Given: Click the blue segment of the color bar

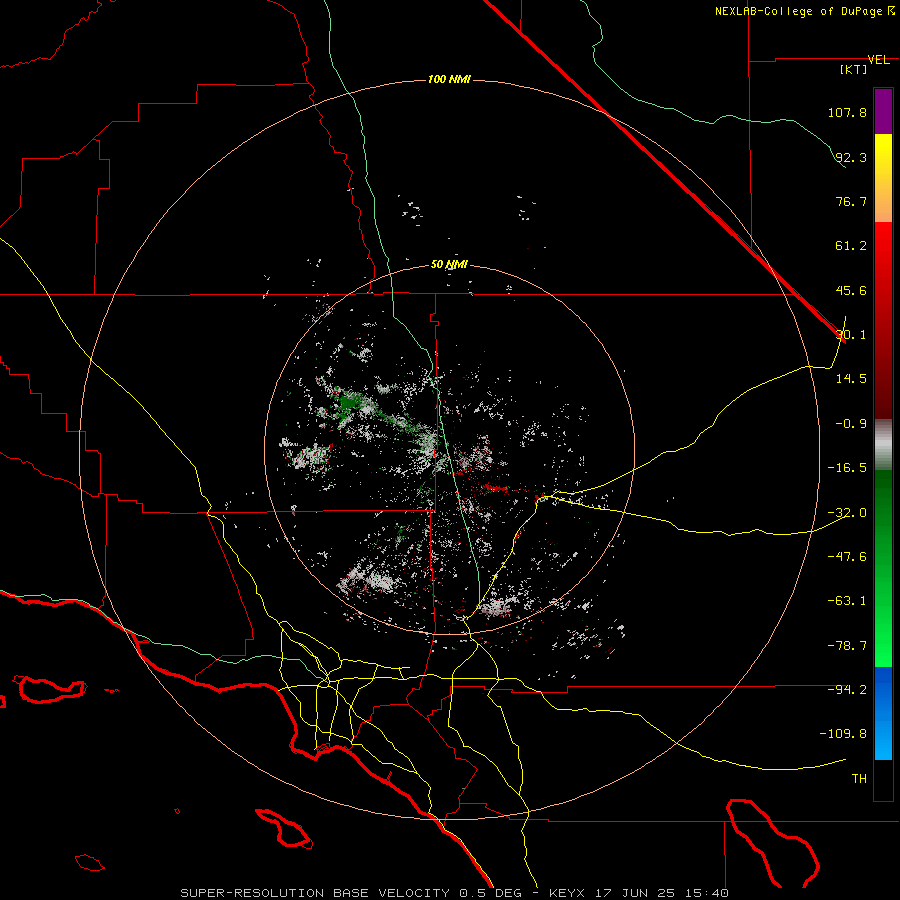Looking at the screenshot, I should click(883, 713).
